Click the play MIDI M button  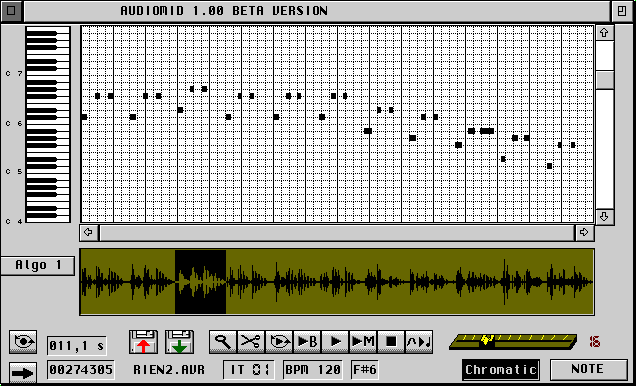click(x=363, y=342)
